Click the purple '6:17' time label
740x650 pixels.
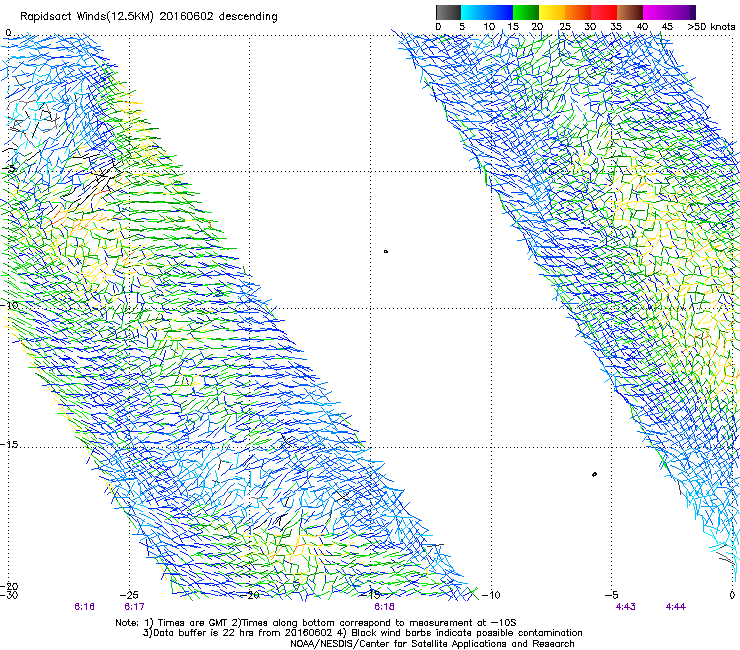tap(135, 607)
